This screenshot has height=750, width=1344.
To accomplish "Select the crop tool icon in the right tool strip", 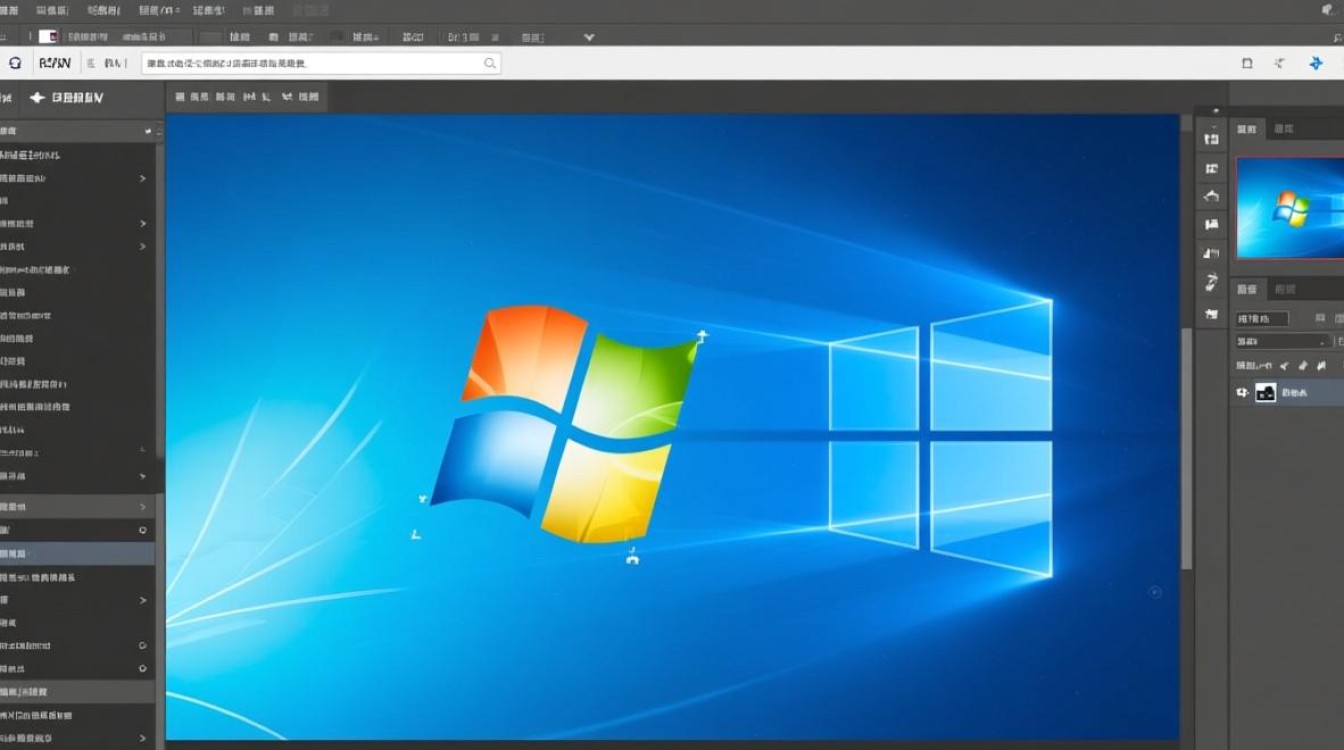I will (x=1211, y=168).
